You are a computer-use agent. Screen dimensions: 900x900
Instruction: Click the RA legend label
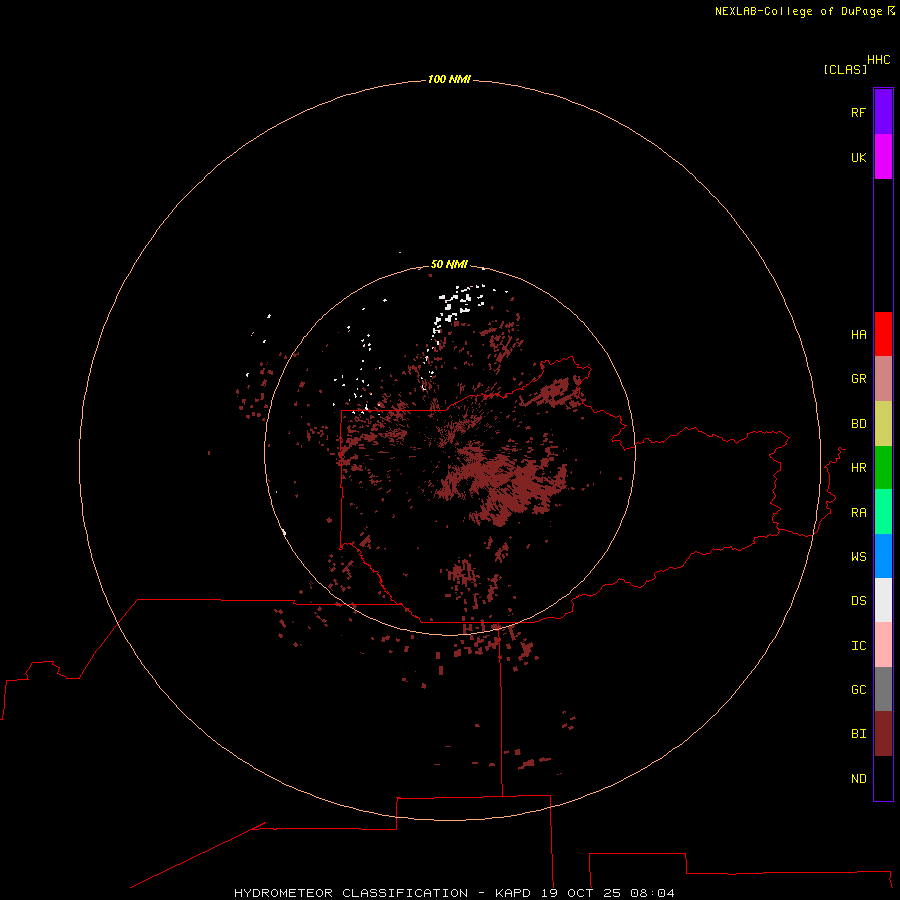858,513
